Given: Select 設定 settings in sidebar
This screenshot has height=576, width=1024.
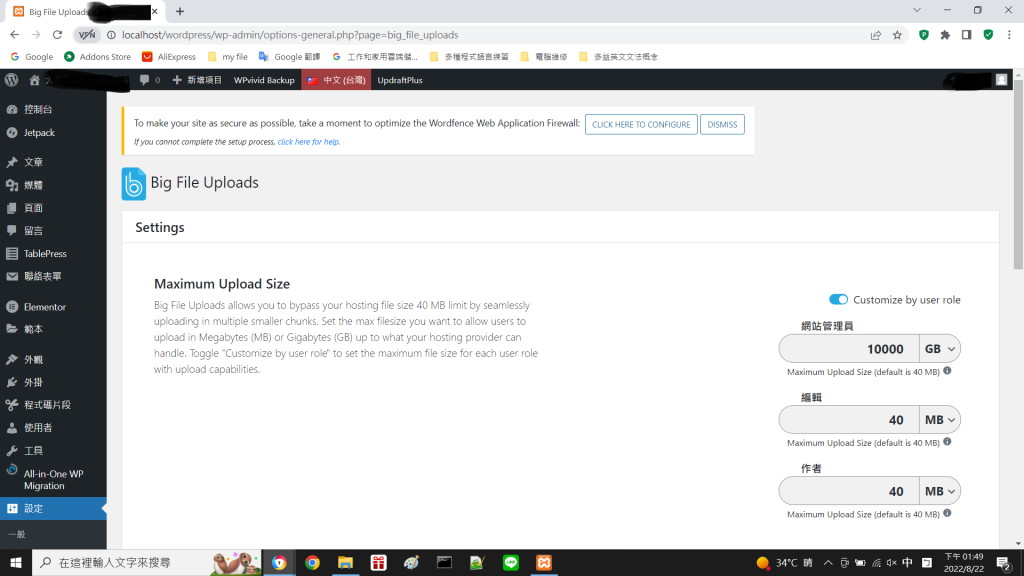Looking at the screenshot, I should tap(53, 508).
